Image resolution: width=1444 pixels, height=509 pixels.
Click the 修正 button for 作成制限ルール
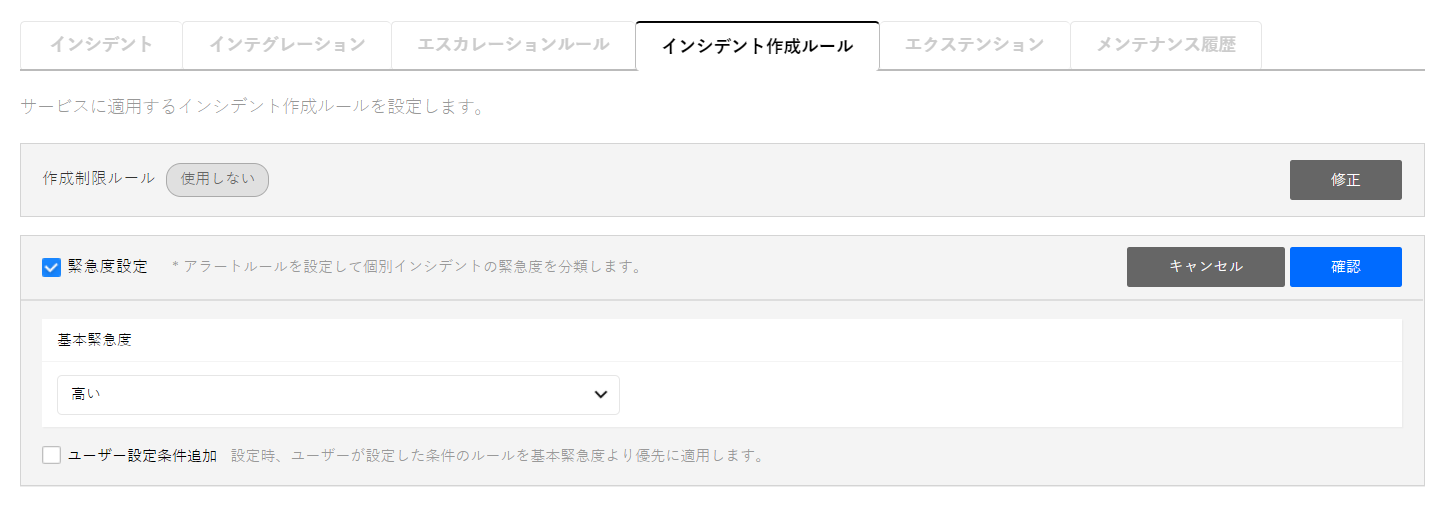point(1345,180)
